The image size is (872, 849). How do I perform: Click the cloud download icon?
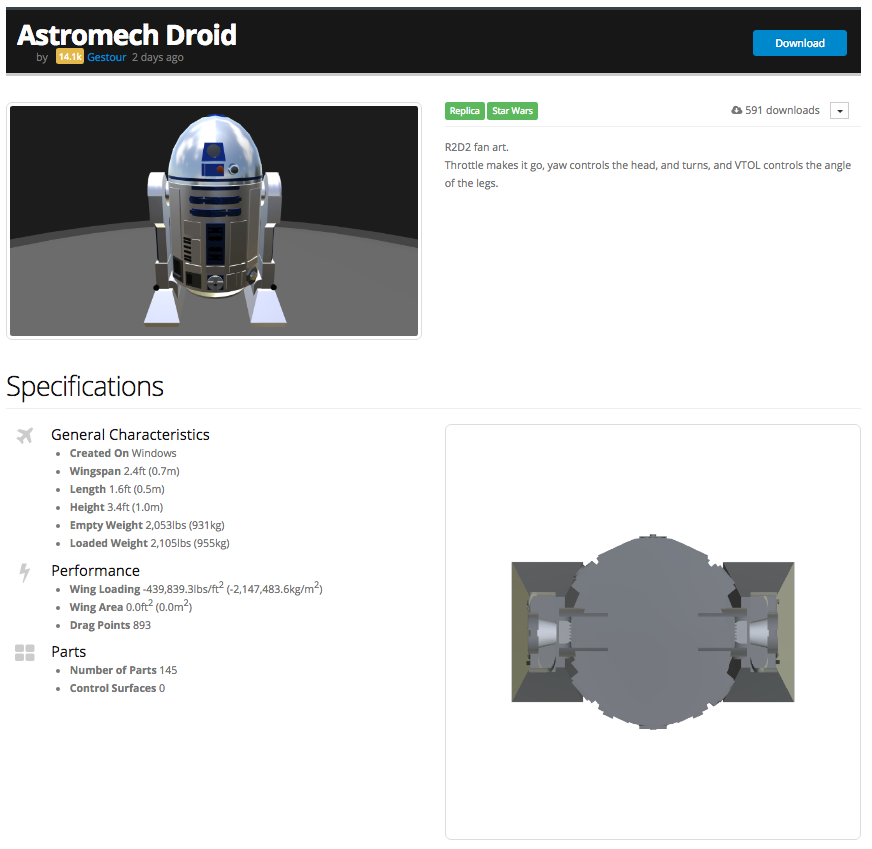[x=737, y=111]
